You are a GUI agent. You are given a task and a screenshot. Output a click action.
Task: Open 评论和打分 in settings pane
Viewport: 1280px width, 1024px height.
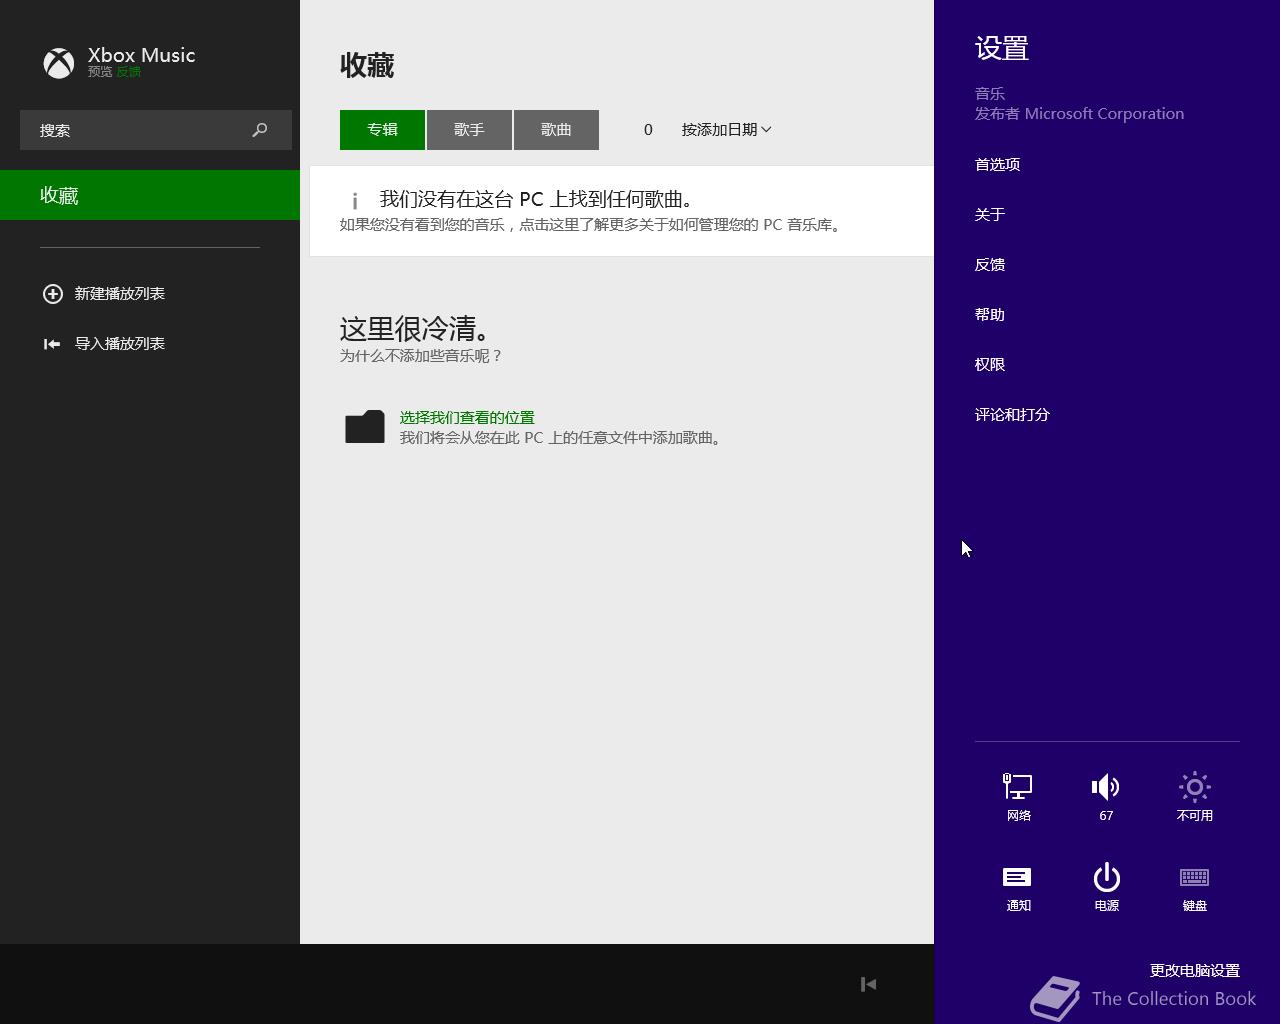coord(1012,414)
